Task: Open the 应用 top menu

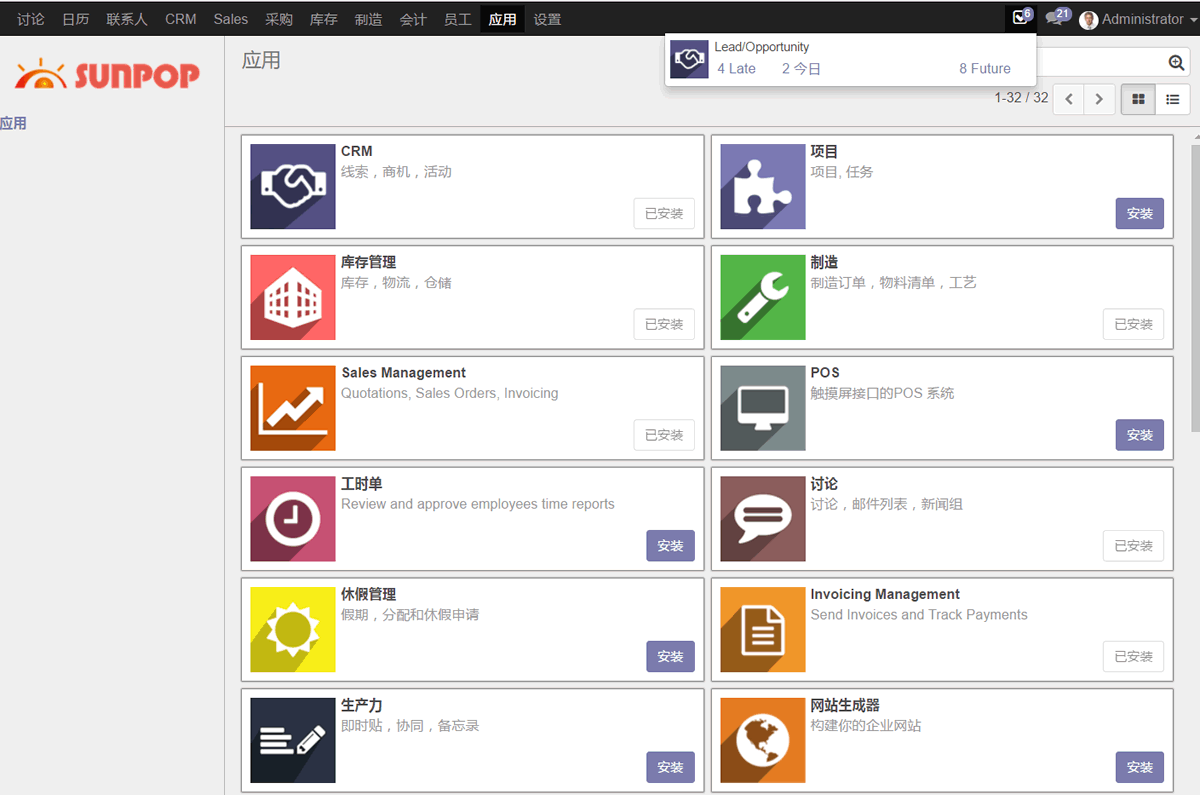Action: [503, 19]
